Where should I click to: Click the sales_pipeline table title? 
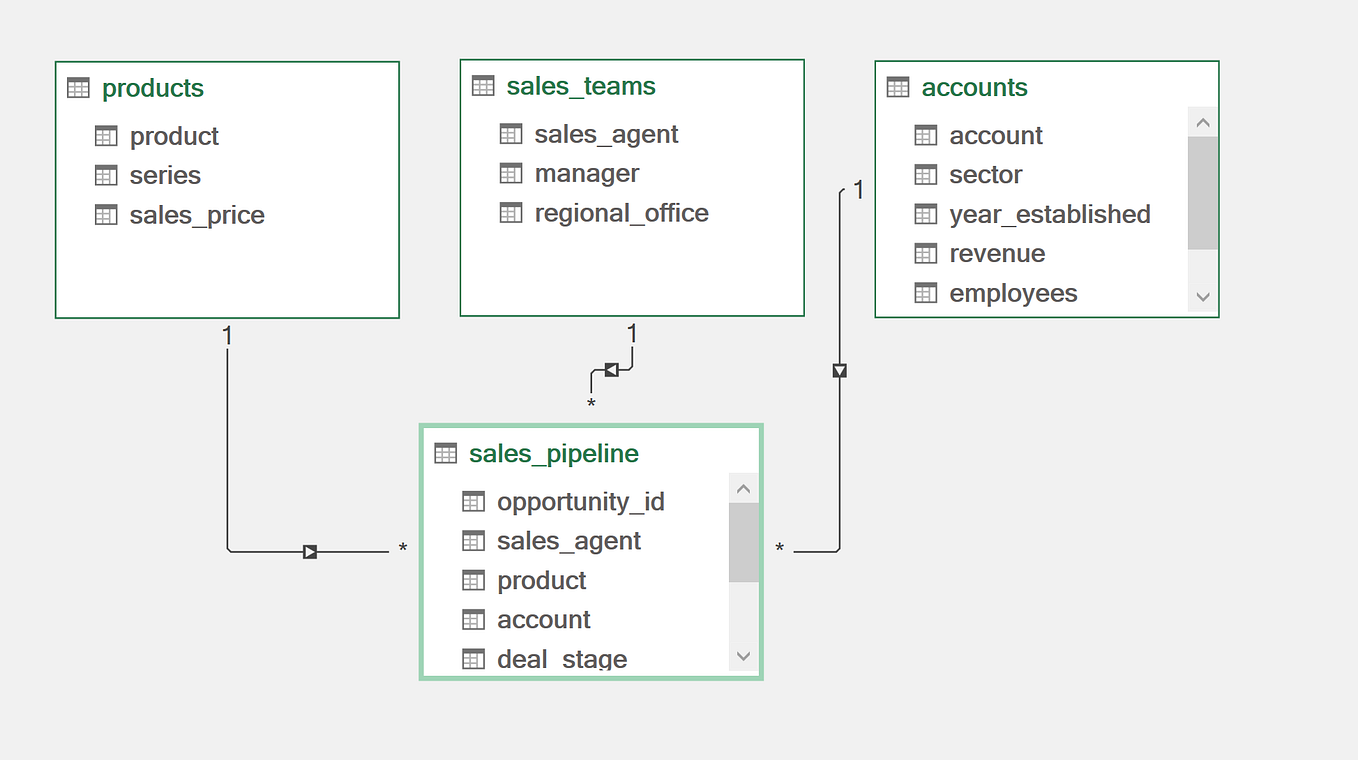pyautogui.click(x=553, y=453)
